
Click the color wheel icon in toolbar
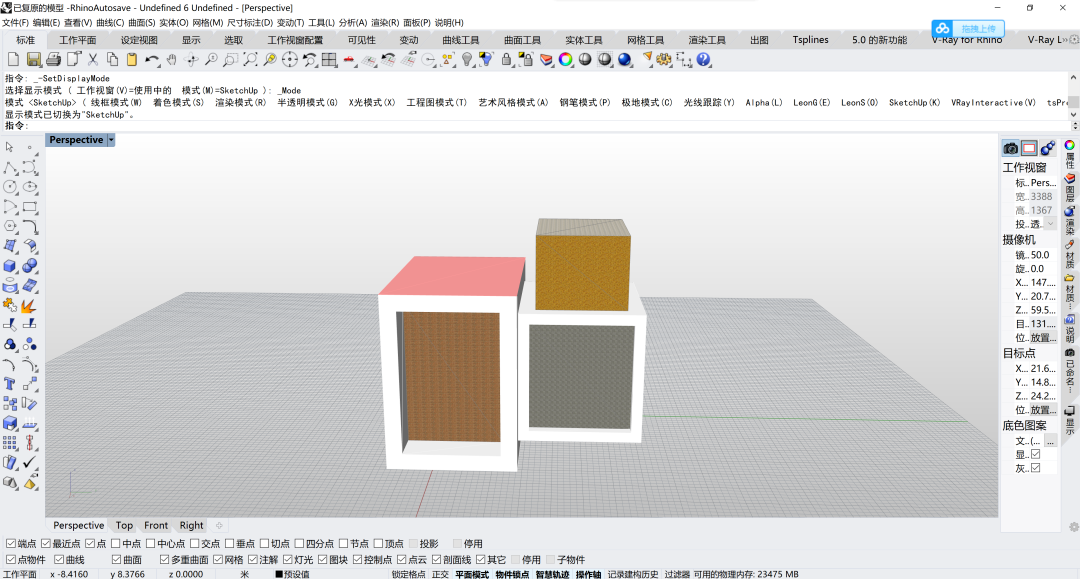pyautogui.click(x=565, y=60)
